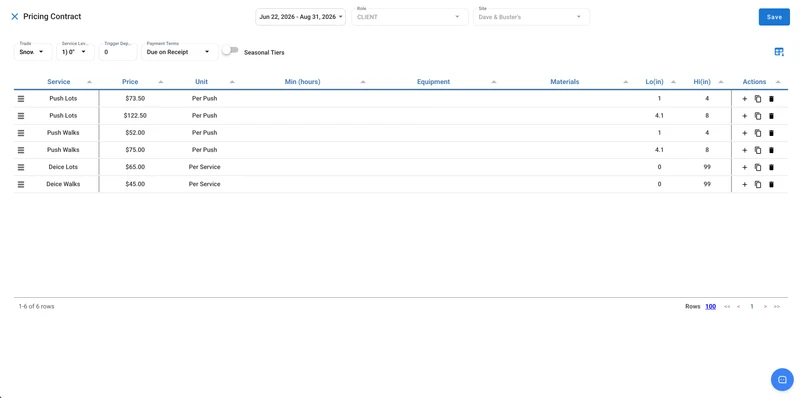Viewport: 800px width, 398px height.
Task: Click drag handle of Push Walks $52.00 row
Action: click(21, 133)
